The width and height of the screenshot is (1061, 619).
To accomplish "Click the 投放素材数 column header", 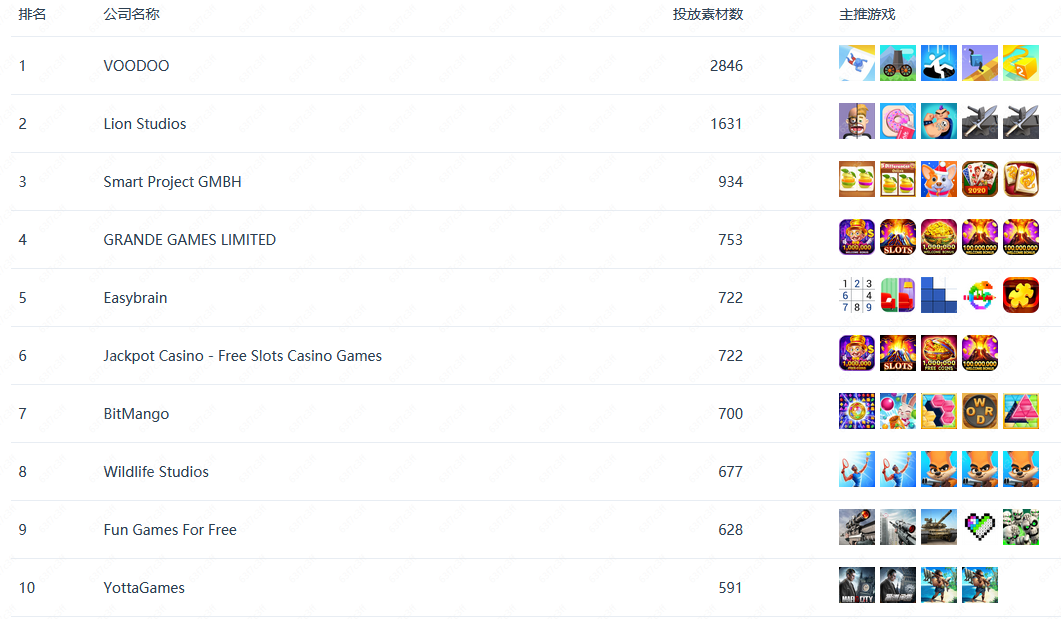I will (x=708, y=14).
